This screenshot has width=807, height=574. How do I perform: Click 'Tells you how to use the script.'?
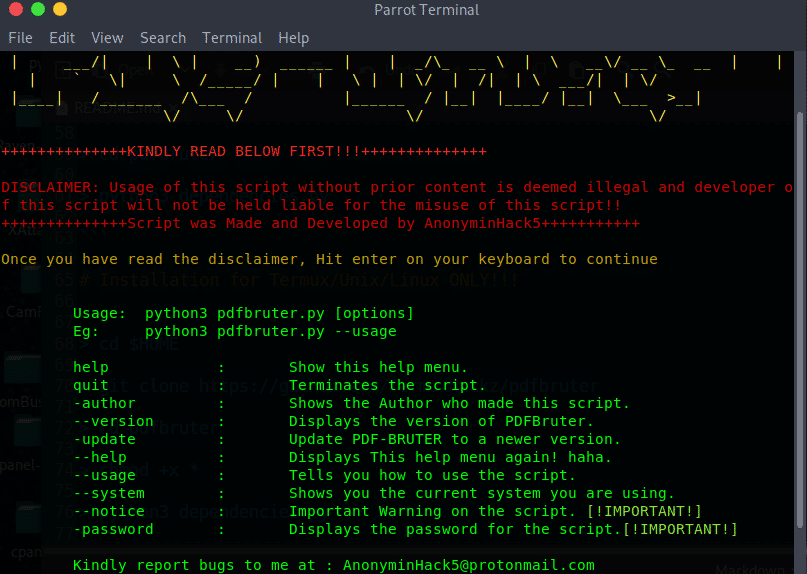[x=432, y=476]
